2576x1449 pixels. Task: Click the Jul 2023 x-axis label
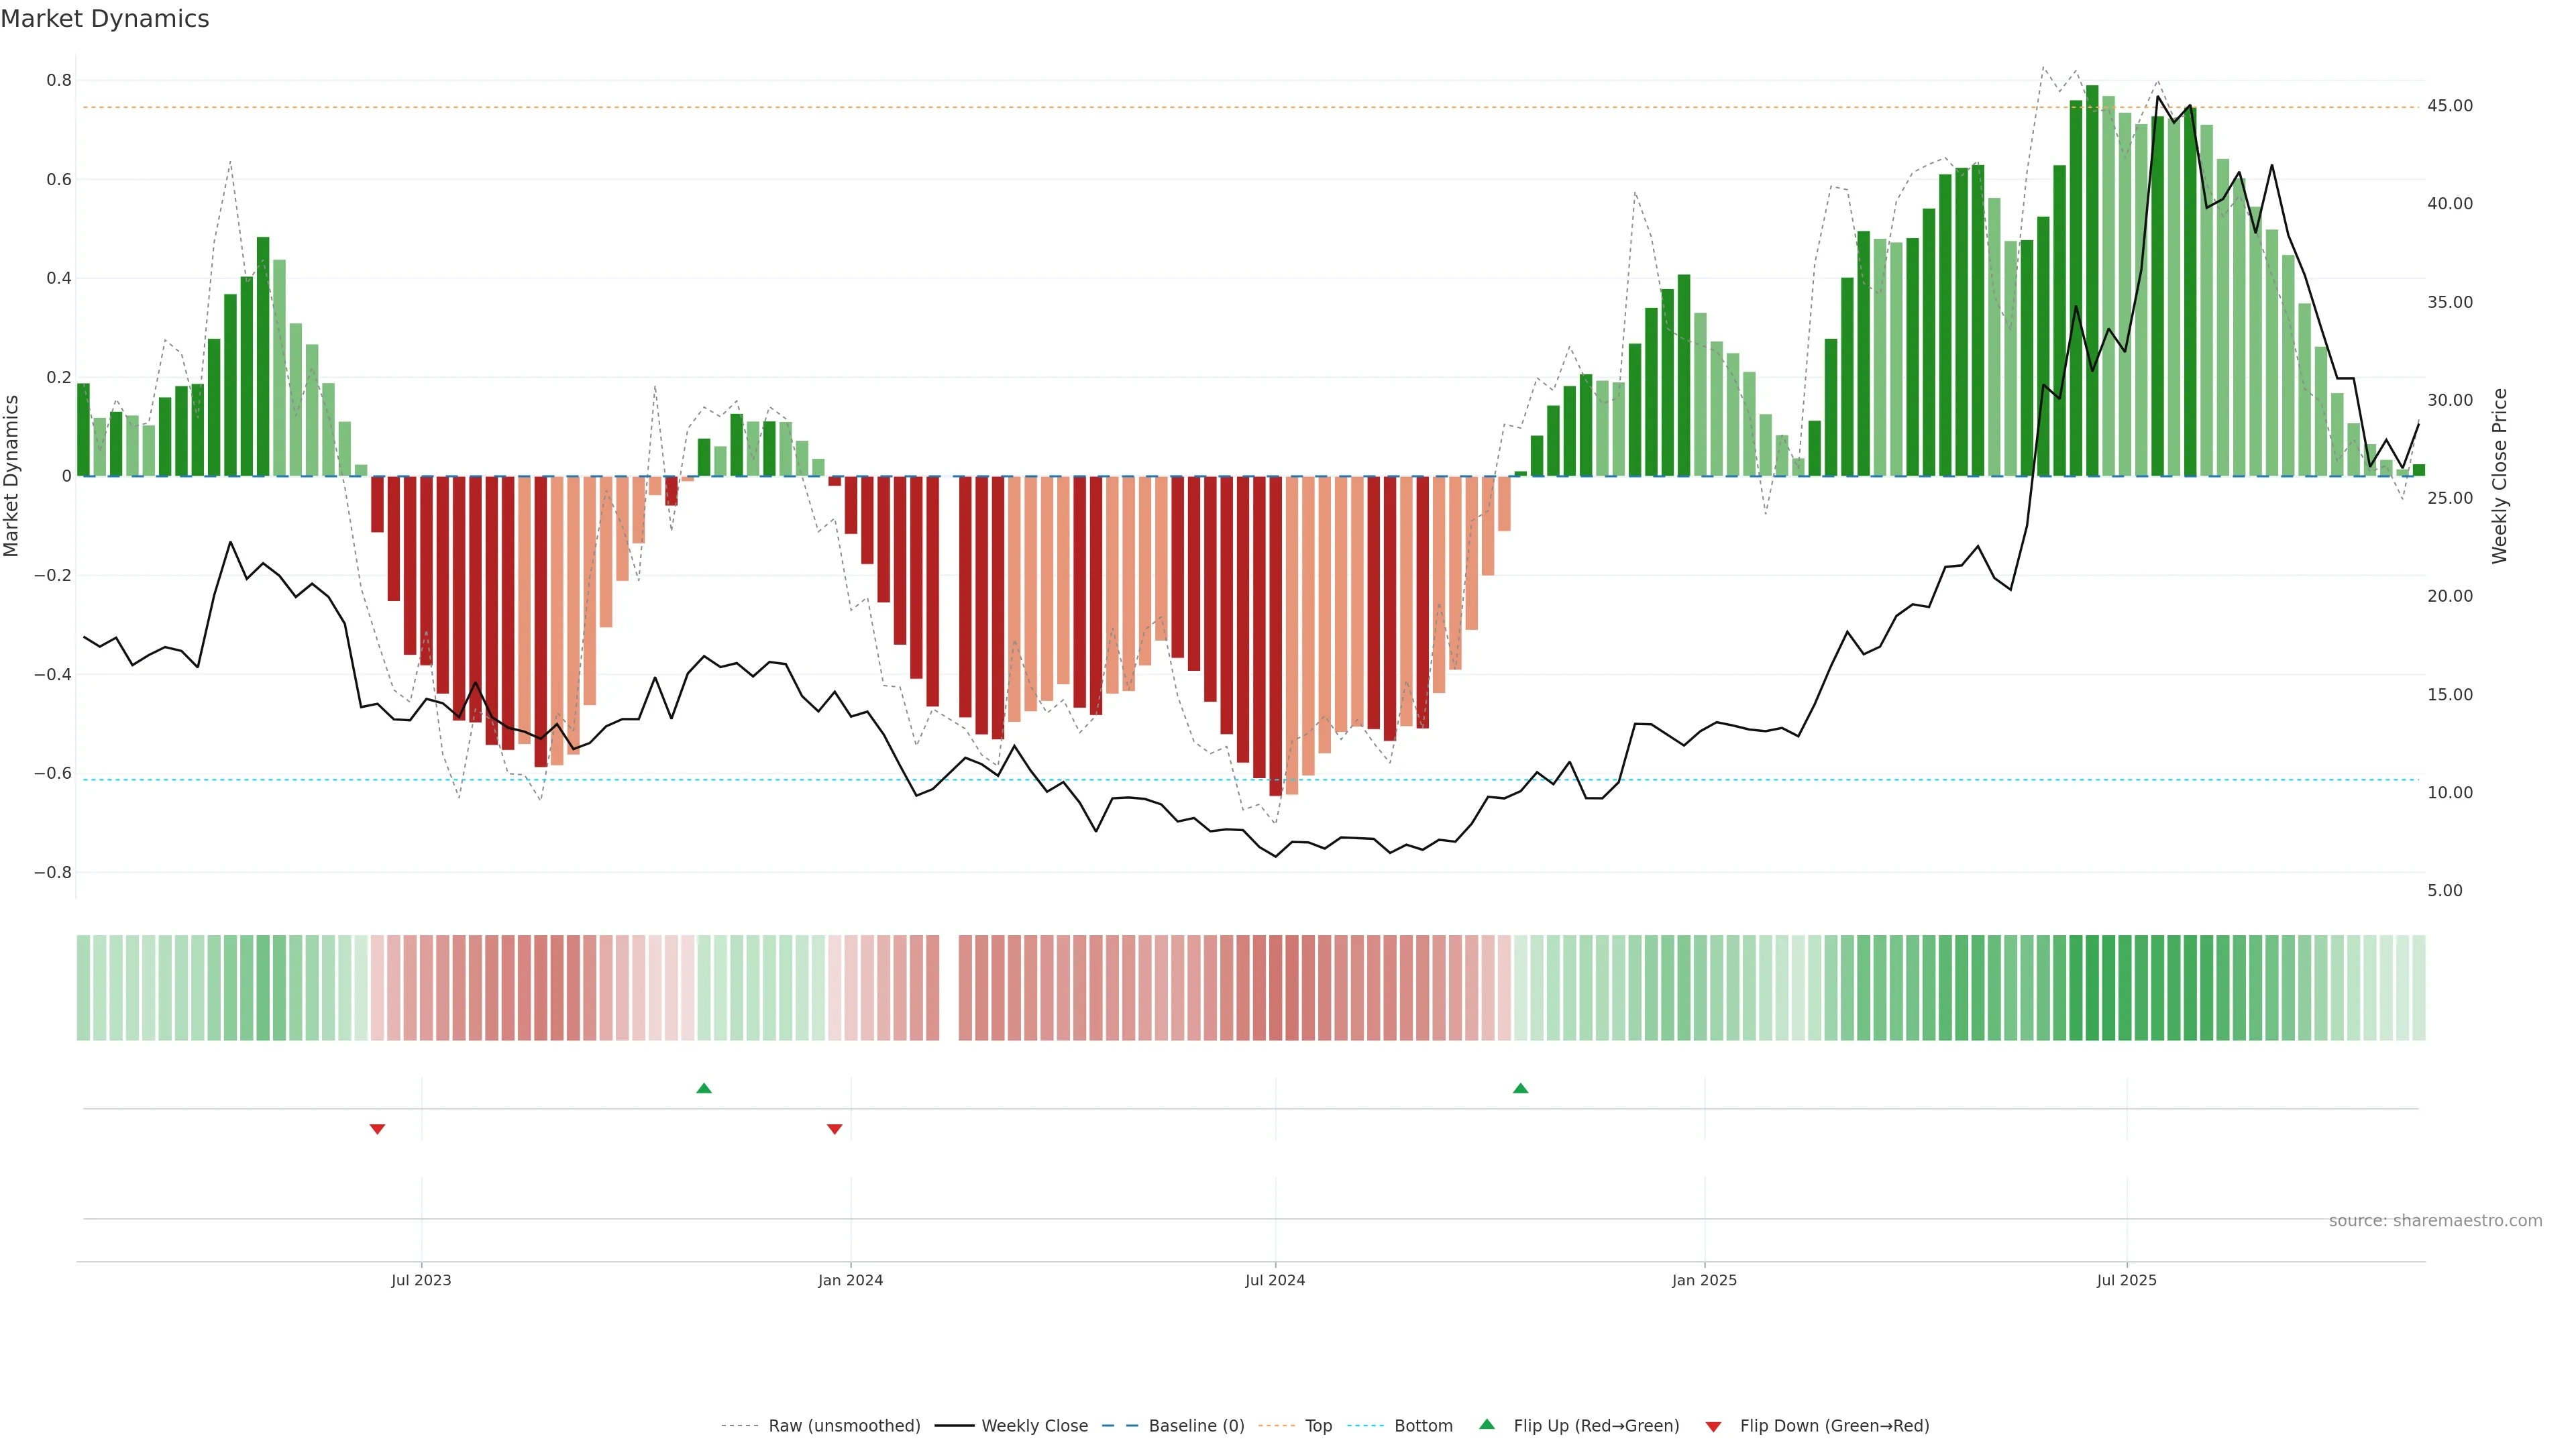[421, 1280]
